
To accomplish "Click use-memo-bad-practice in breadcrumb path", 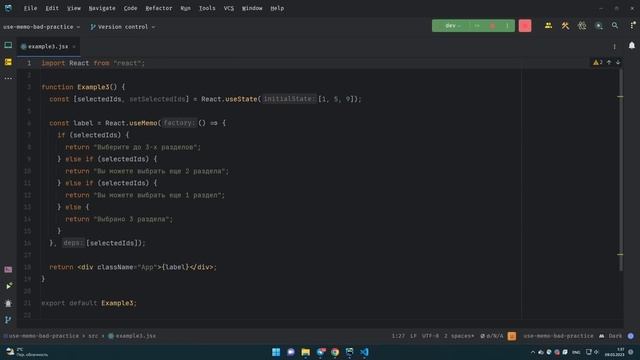I will click(44, 336).
